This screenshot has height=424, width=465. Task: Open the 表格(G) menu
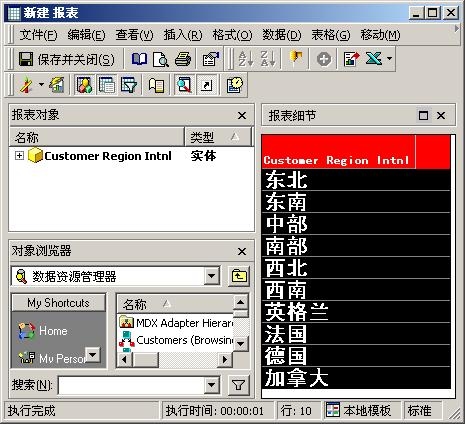tap(331, 35)
